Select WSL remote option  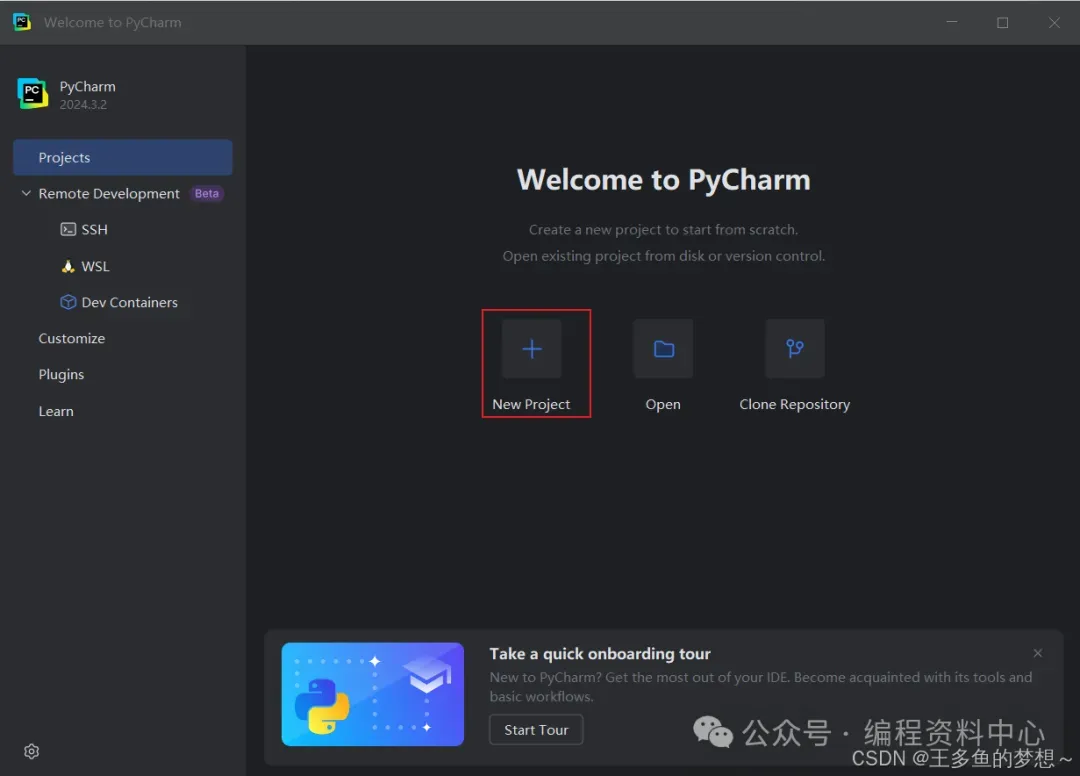click(95, 266)
